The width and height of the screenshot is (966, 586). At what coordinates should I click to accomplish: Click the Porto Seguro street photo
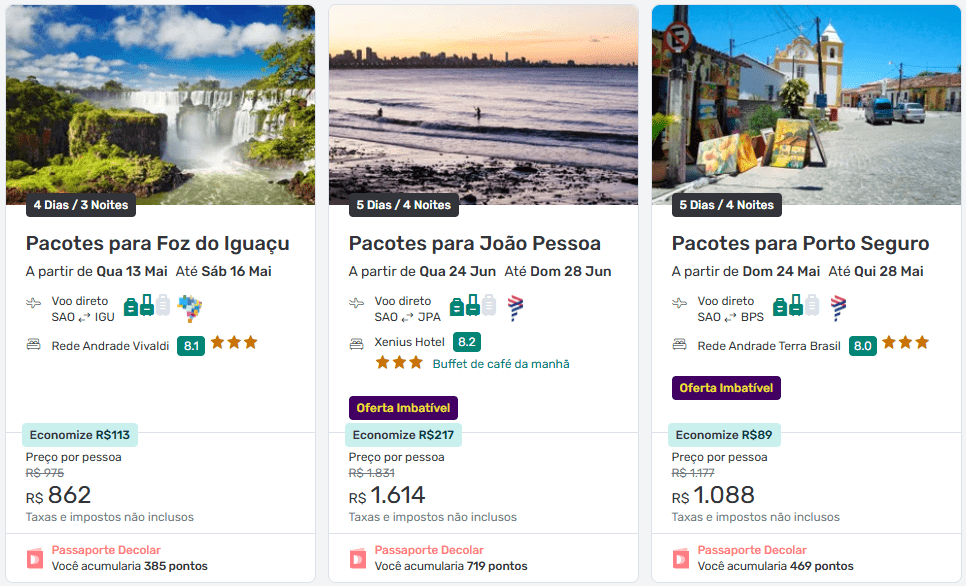tap(806, 100)
